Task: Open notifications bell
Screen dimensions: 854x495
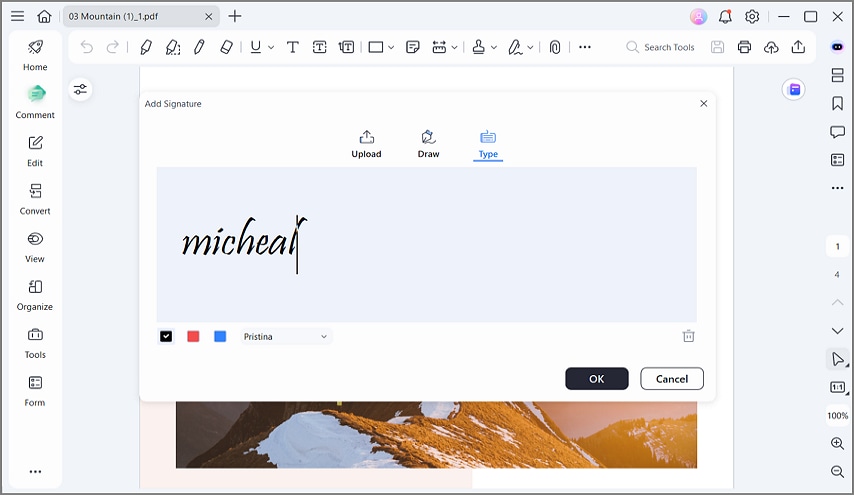Action: (725, 16)
